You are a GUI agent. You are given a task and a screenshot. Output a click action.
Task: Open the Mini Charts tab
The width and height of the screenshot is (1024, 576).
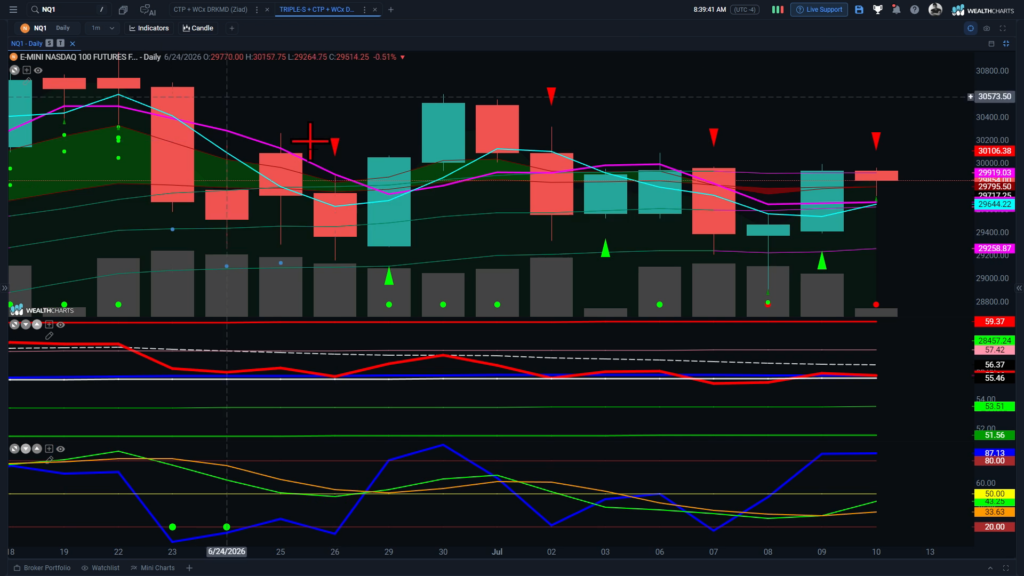pos(153,568)
